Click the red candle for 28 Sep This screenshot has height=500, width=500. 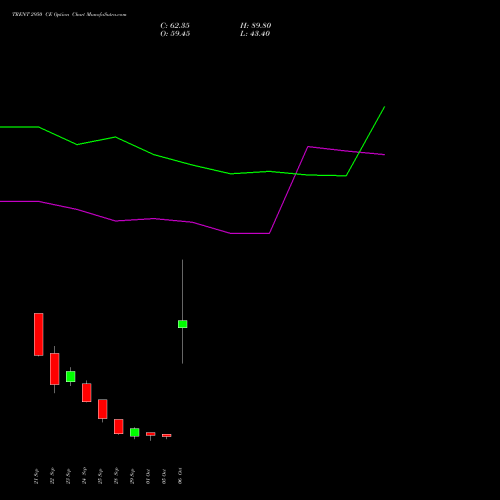[x=119, y=426]
